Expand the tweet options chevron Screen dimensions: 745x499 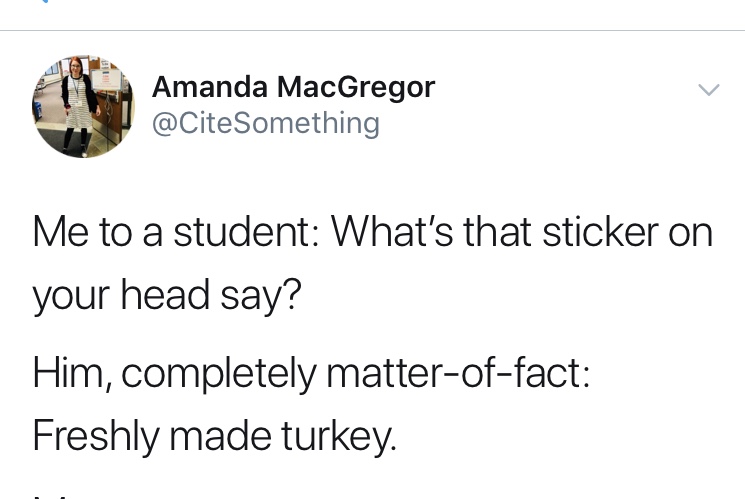[708, 90]
